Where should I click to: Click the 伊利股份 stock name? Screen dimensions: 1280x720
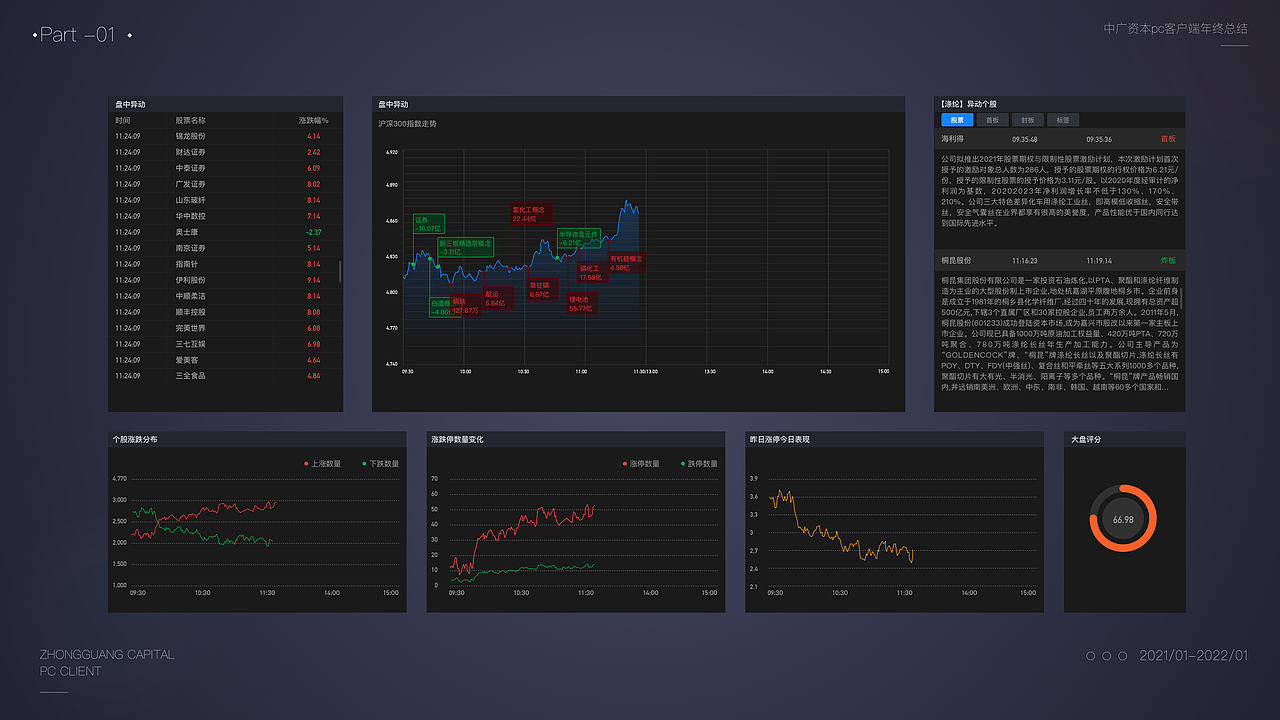[190, 280]
